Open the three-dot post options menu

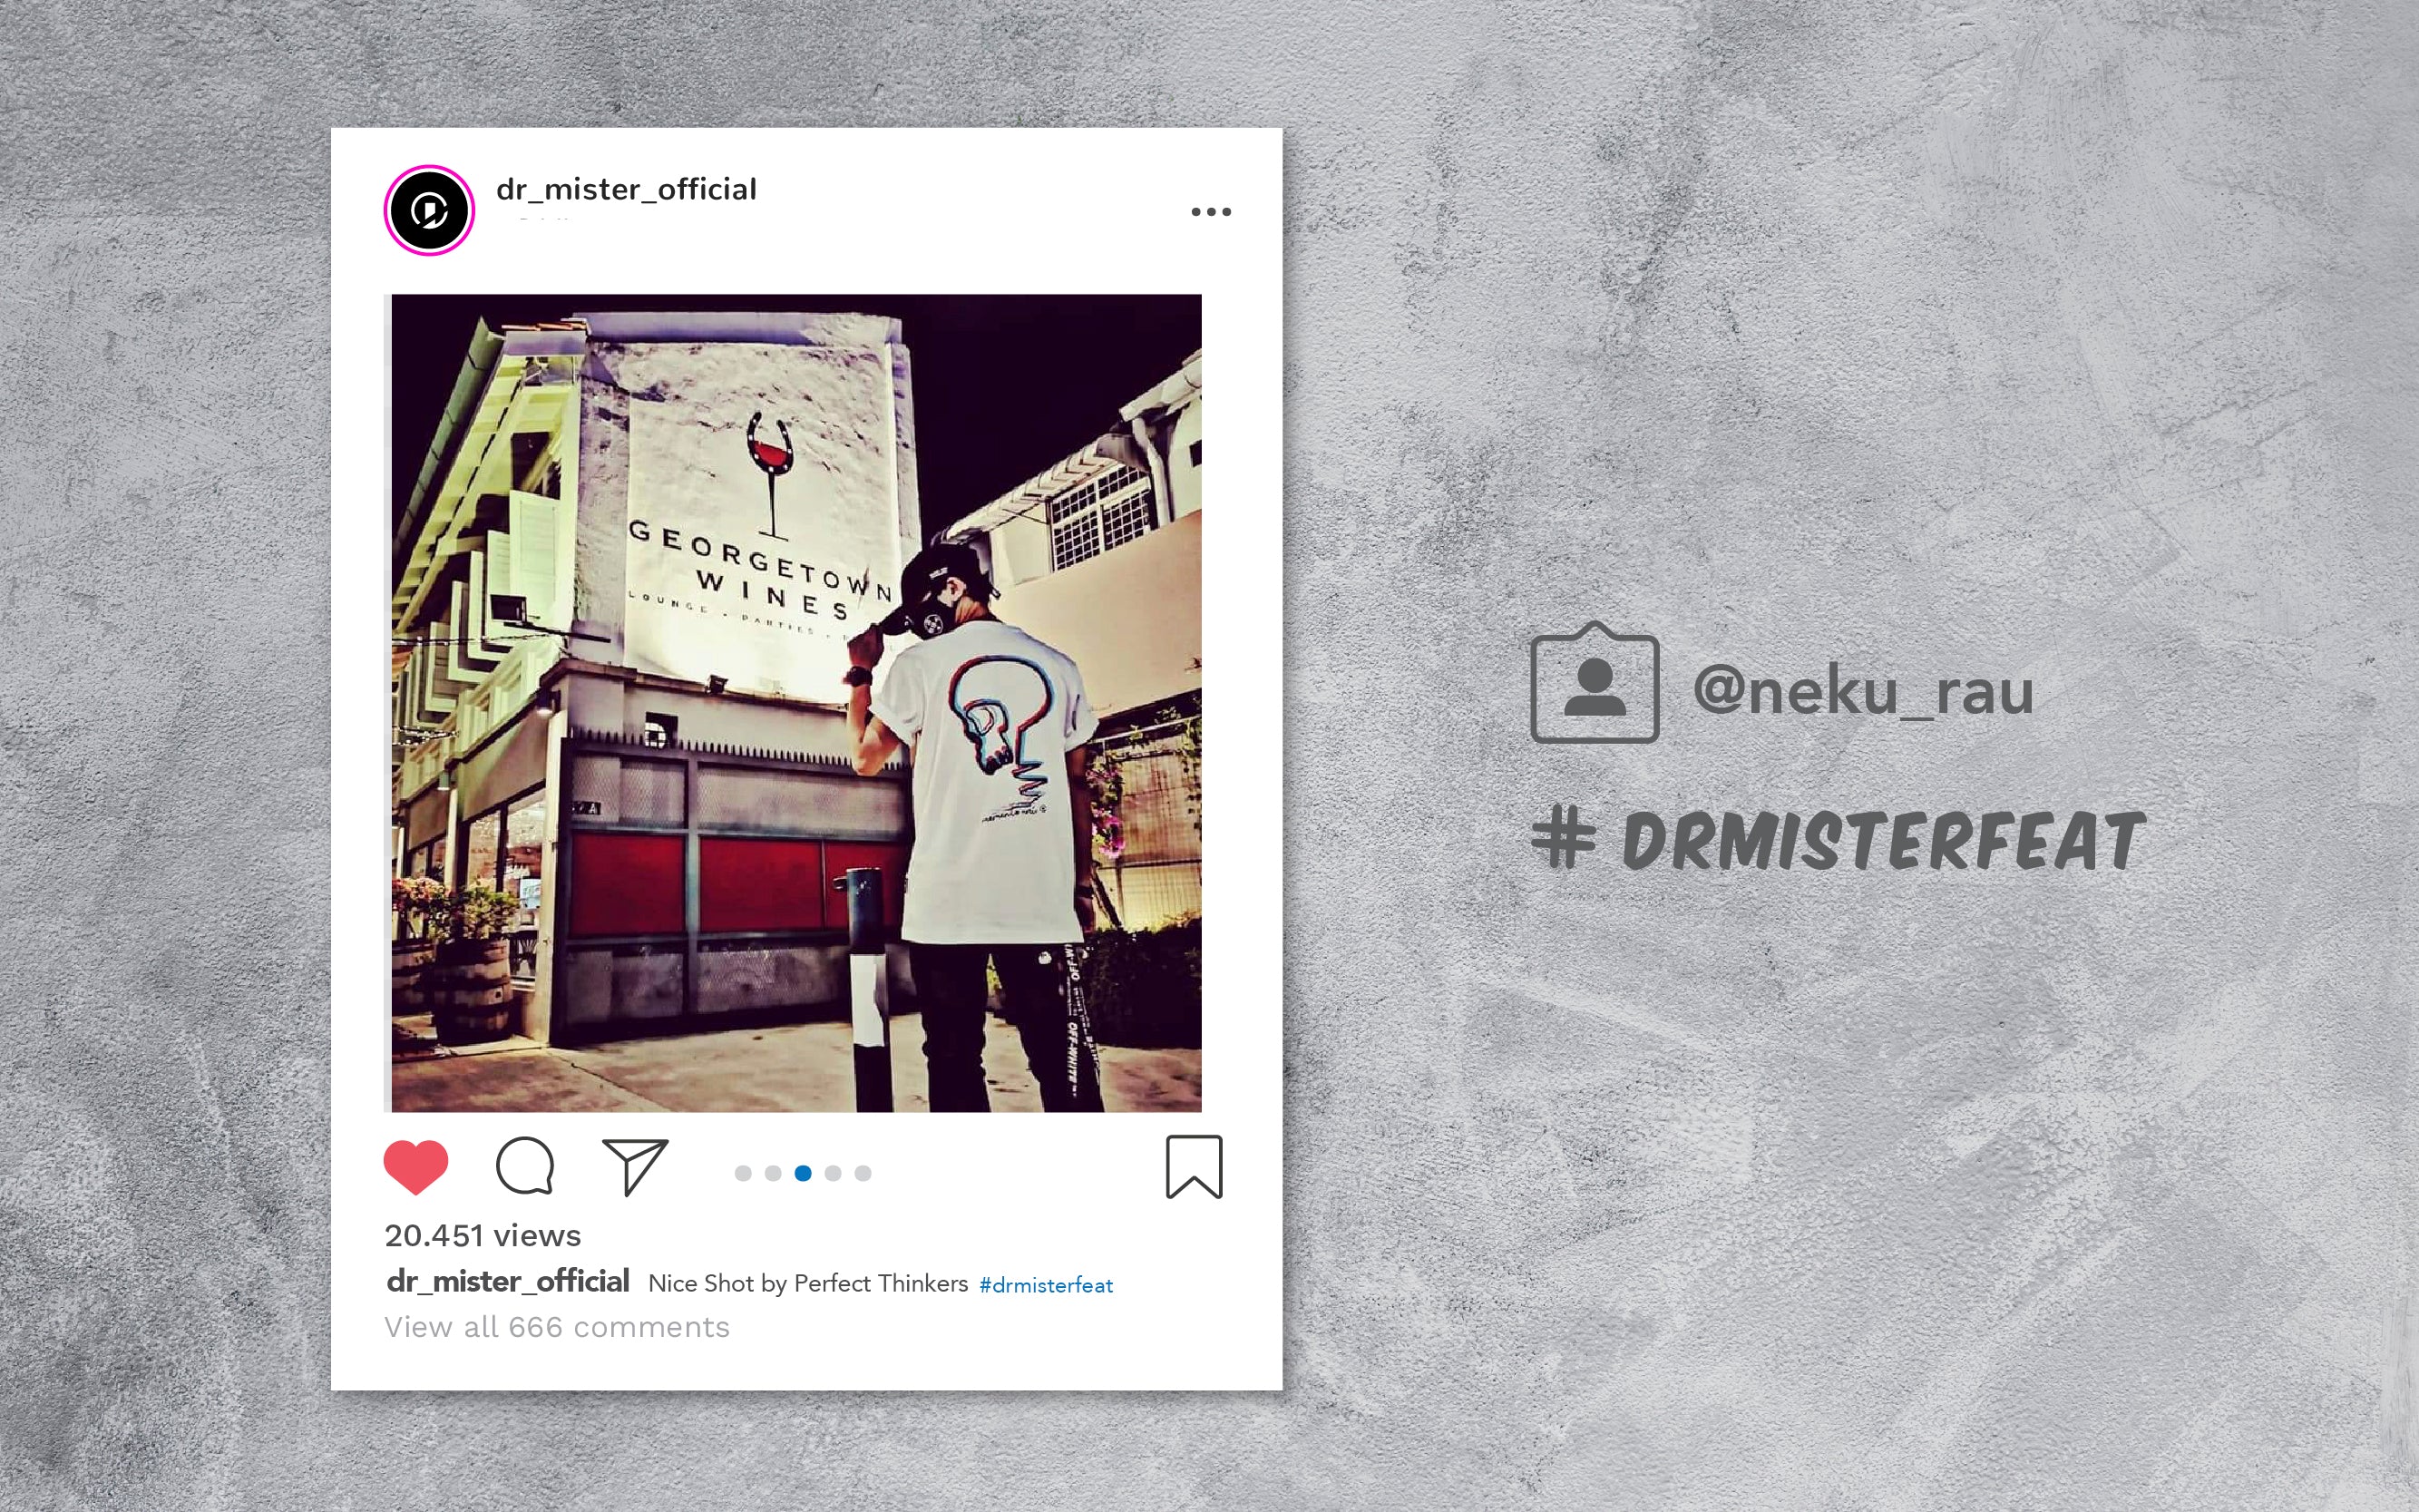coord(1211,211)
